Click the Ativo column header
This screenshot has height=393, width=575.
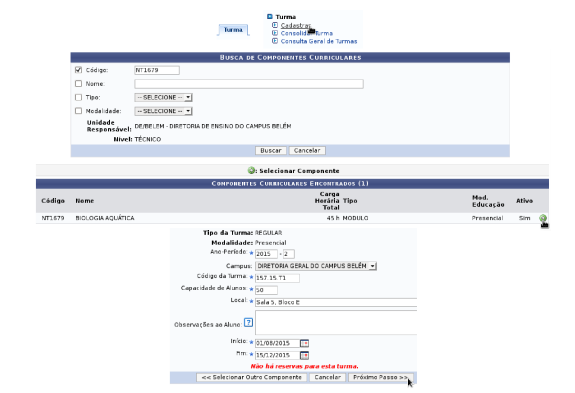coord(524,201)
